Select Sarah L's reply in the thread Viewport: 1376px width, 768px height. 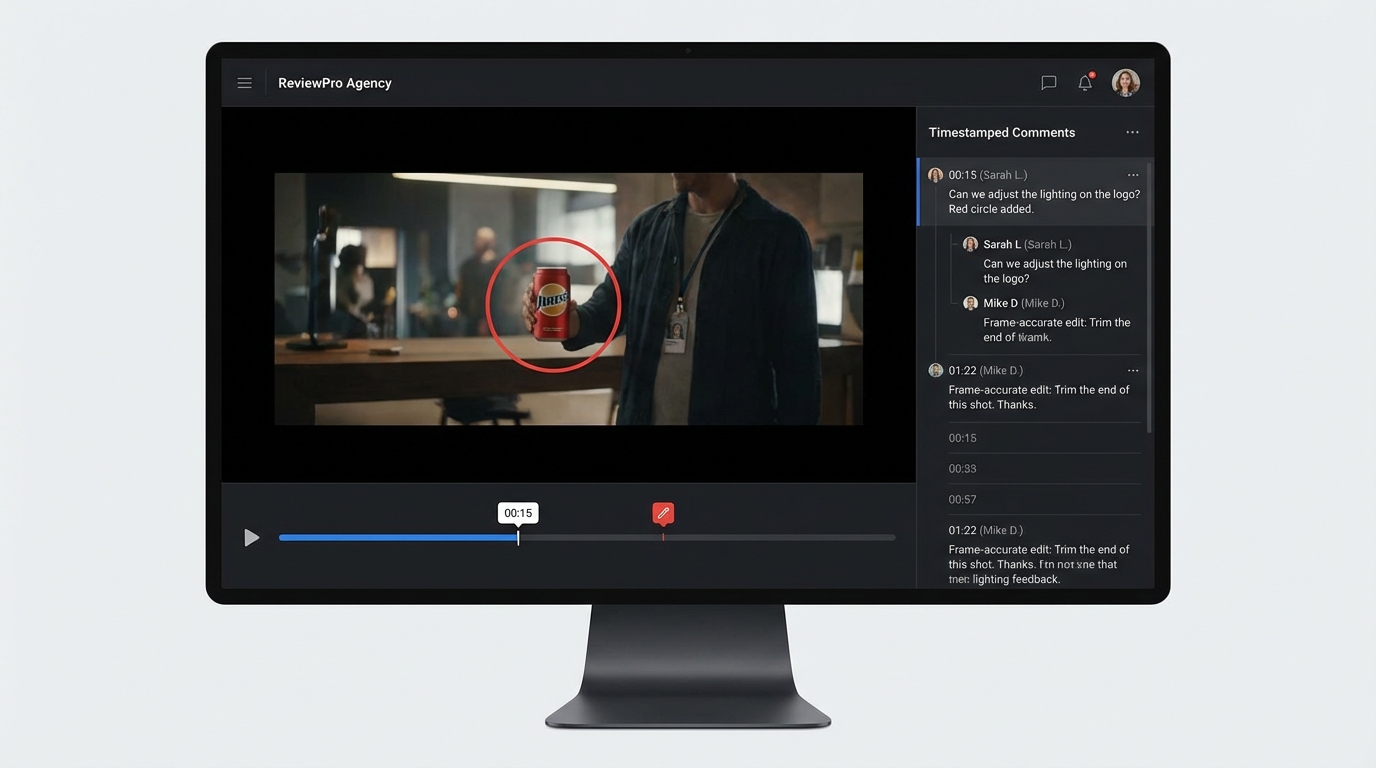(1054, 262)
